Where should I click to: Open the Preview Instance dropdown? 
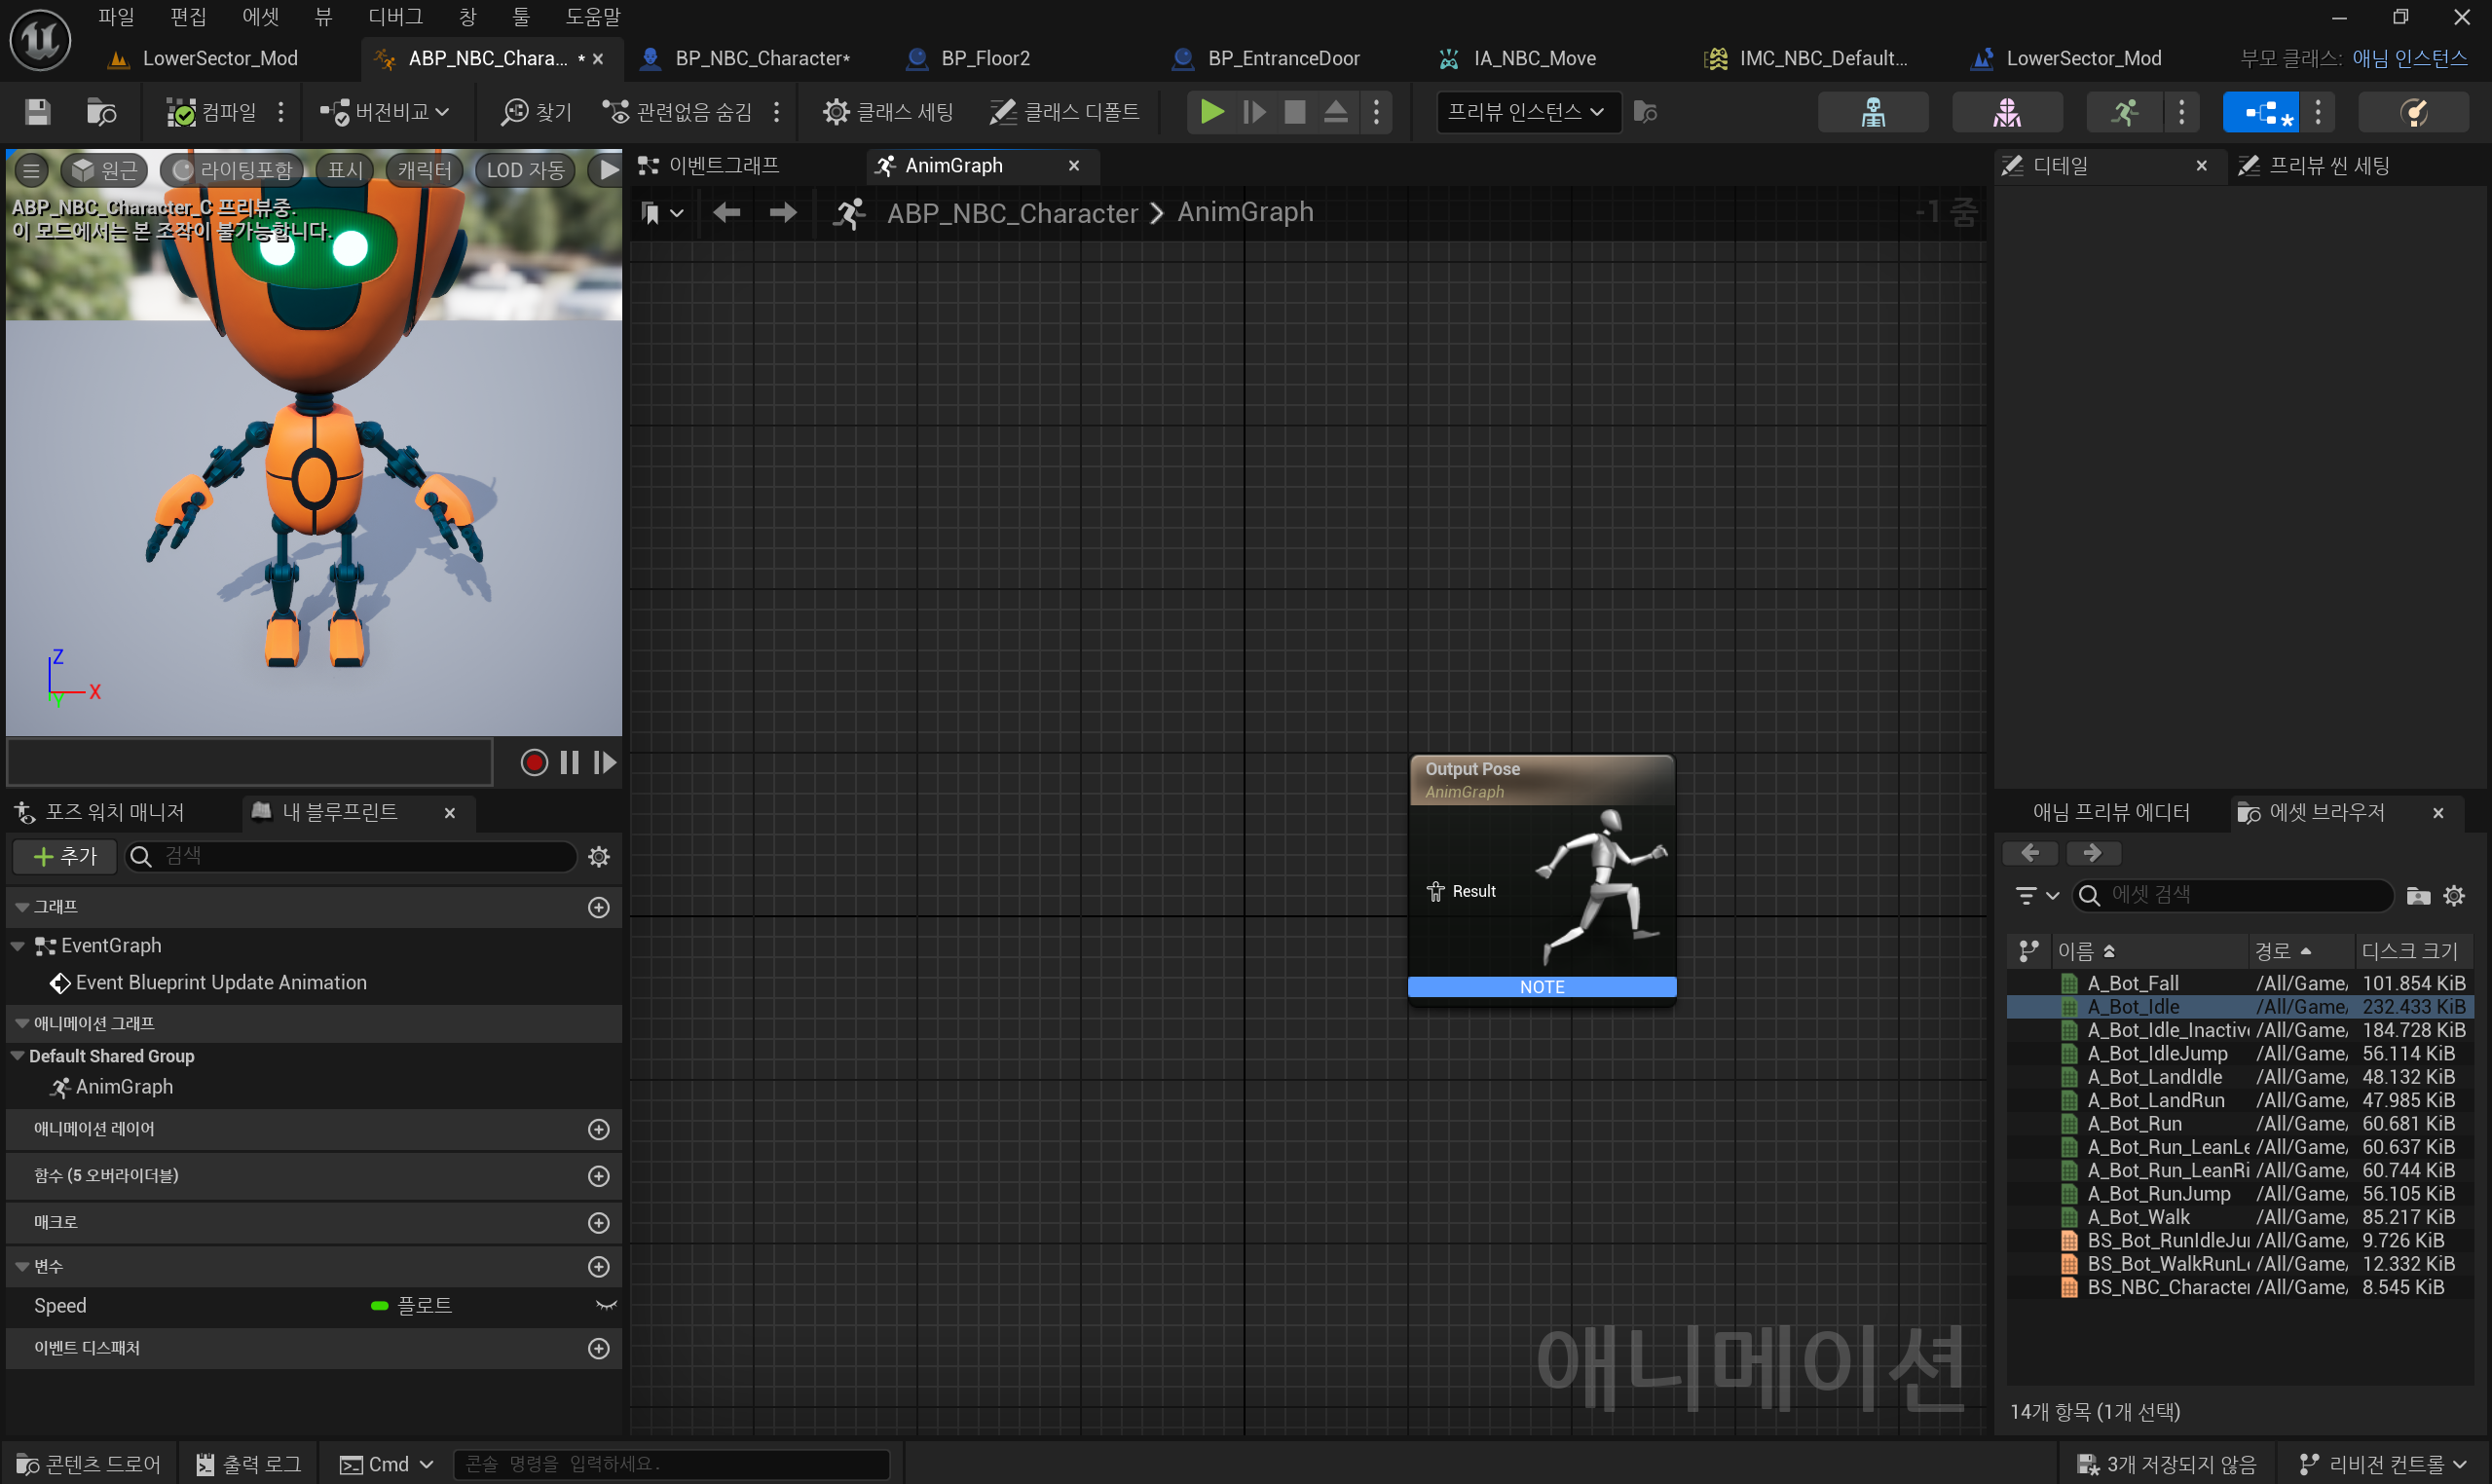tap(1525, 112)
